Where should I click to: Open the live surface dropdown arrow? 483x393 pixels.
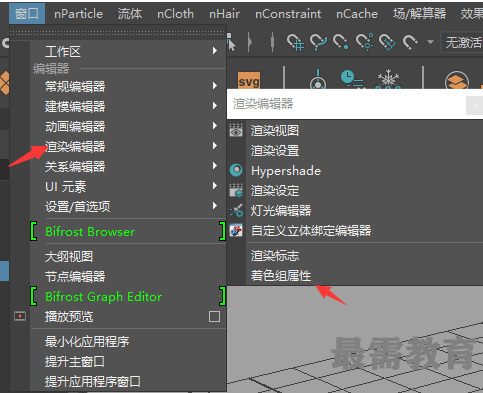(430, 42)
